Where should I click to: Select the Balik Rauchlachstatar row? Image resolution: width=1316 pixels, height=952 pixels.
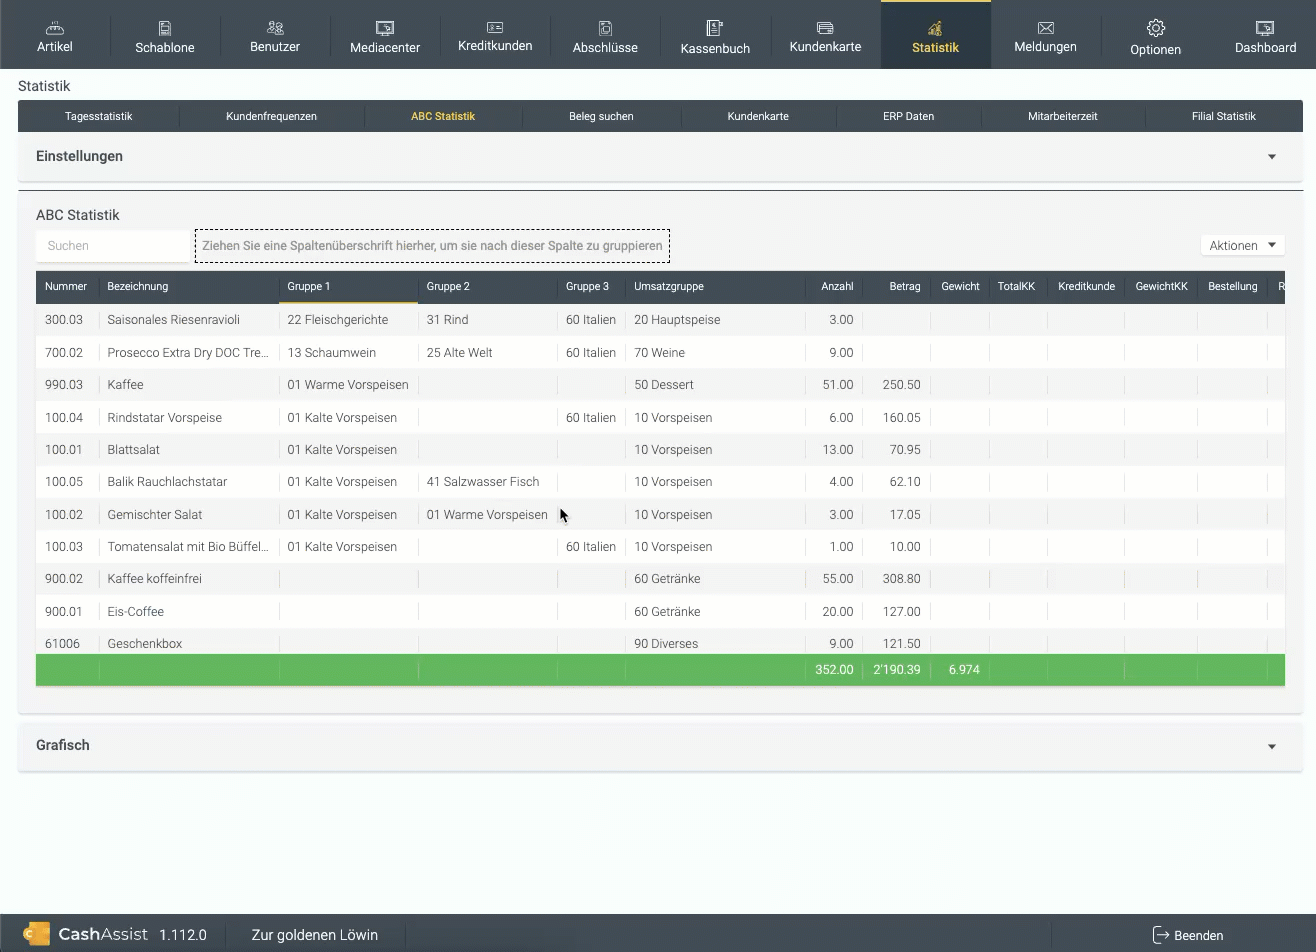click(x=660, y=482)
